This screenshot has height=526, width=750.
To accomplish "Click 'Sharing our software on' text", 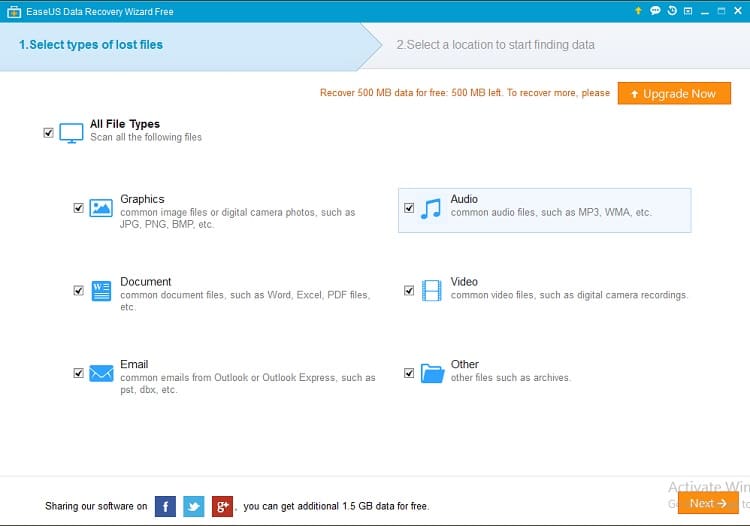I will (96, 506).
